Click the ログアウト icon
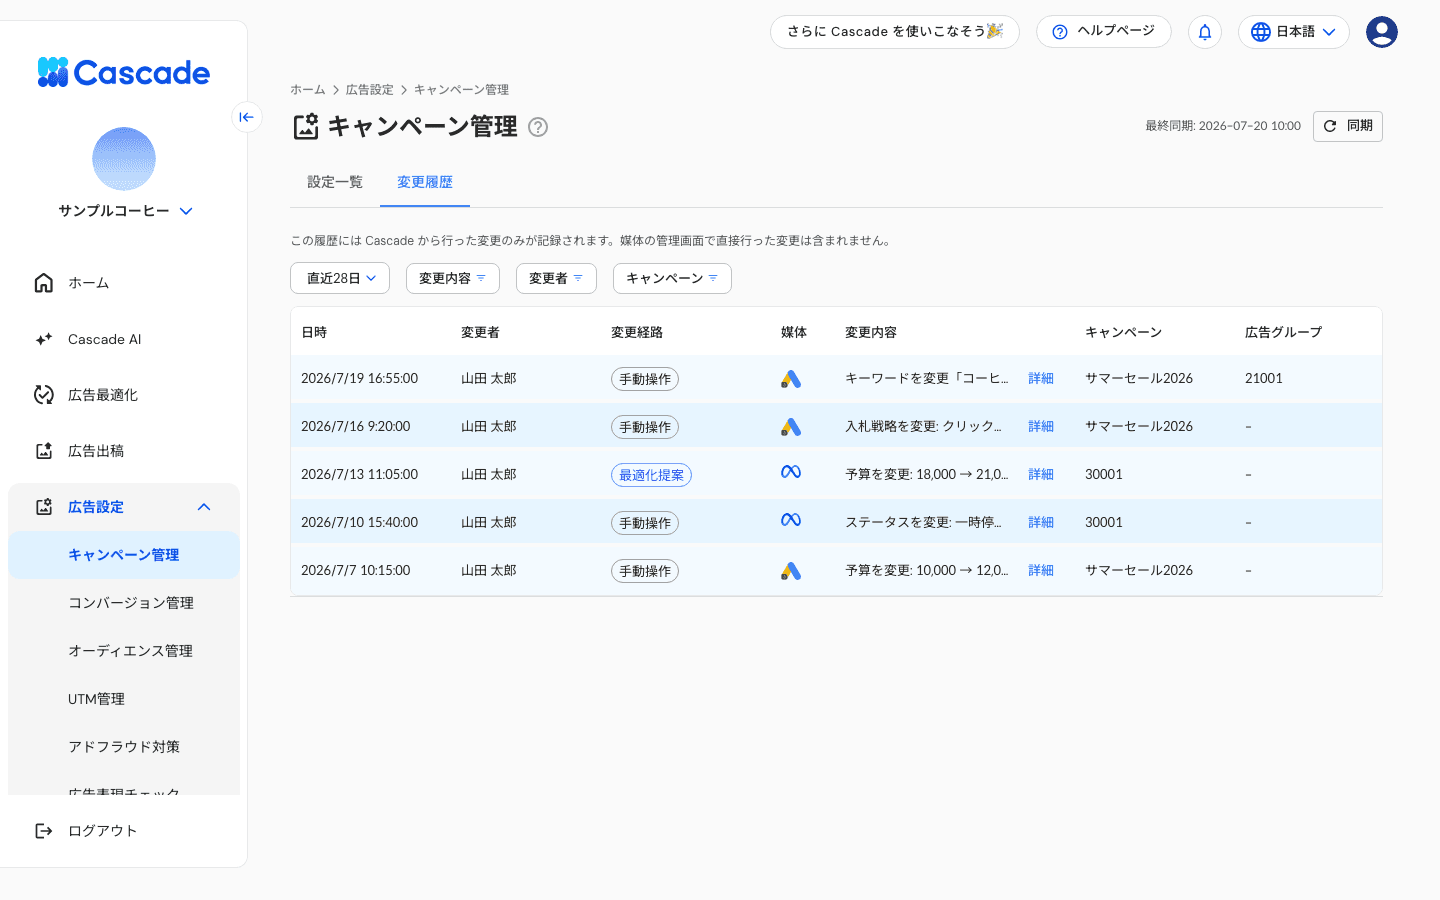The height and width of the screenshot is (900, 1440). click(44, 831)
